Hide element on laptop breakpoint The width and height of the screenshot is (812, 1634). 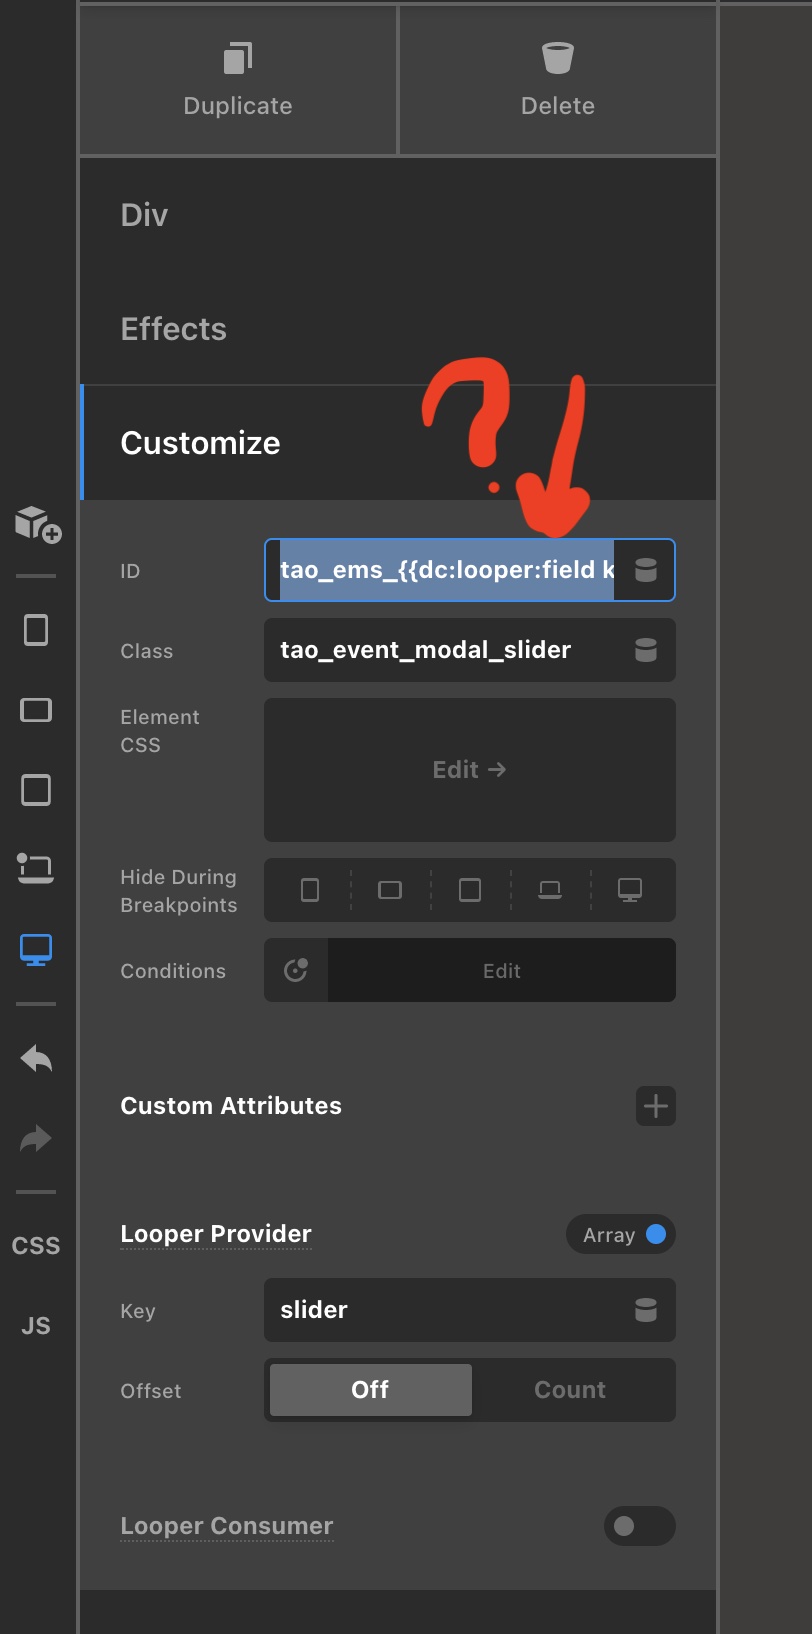550,890
